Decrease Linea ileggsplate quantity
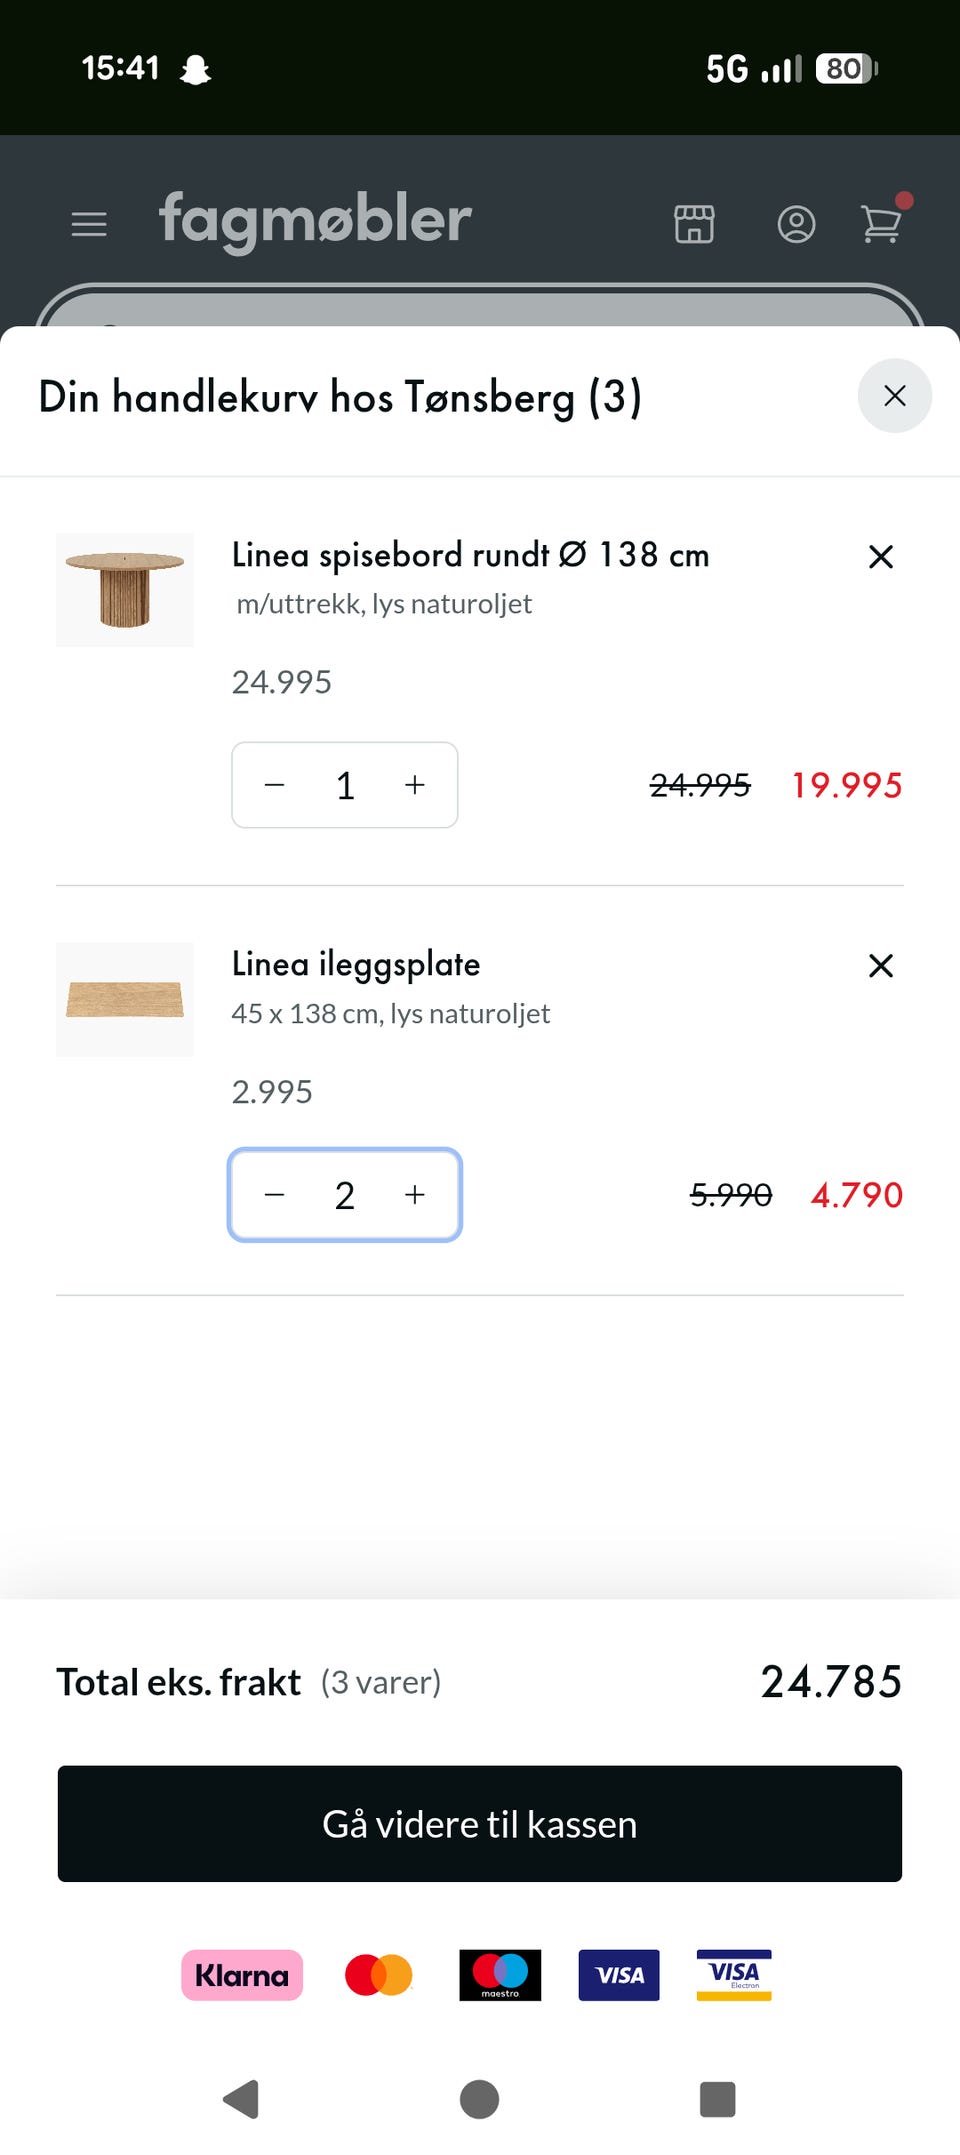 pos(275,1195)
